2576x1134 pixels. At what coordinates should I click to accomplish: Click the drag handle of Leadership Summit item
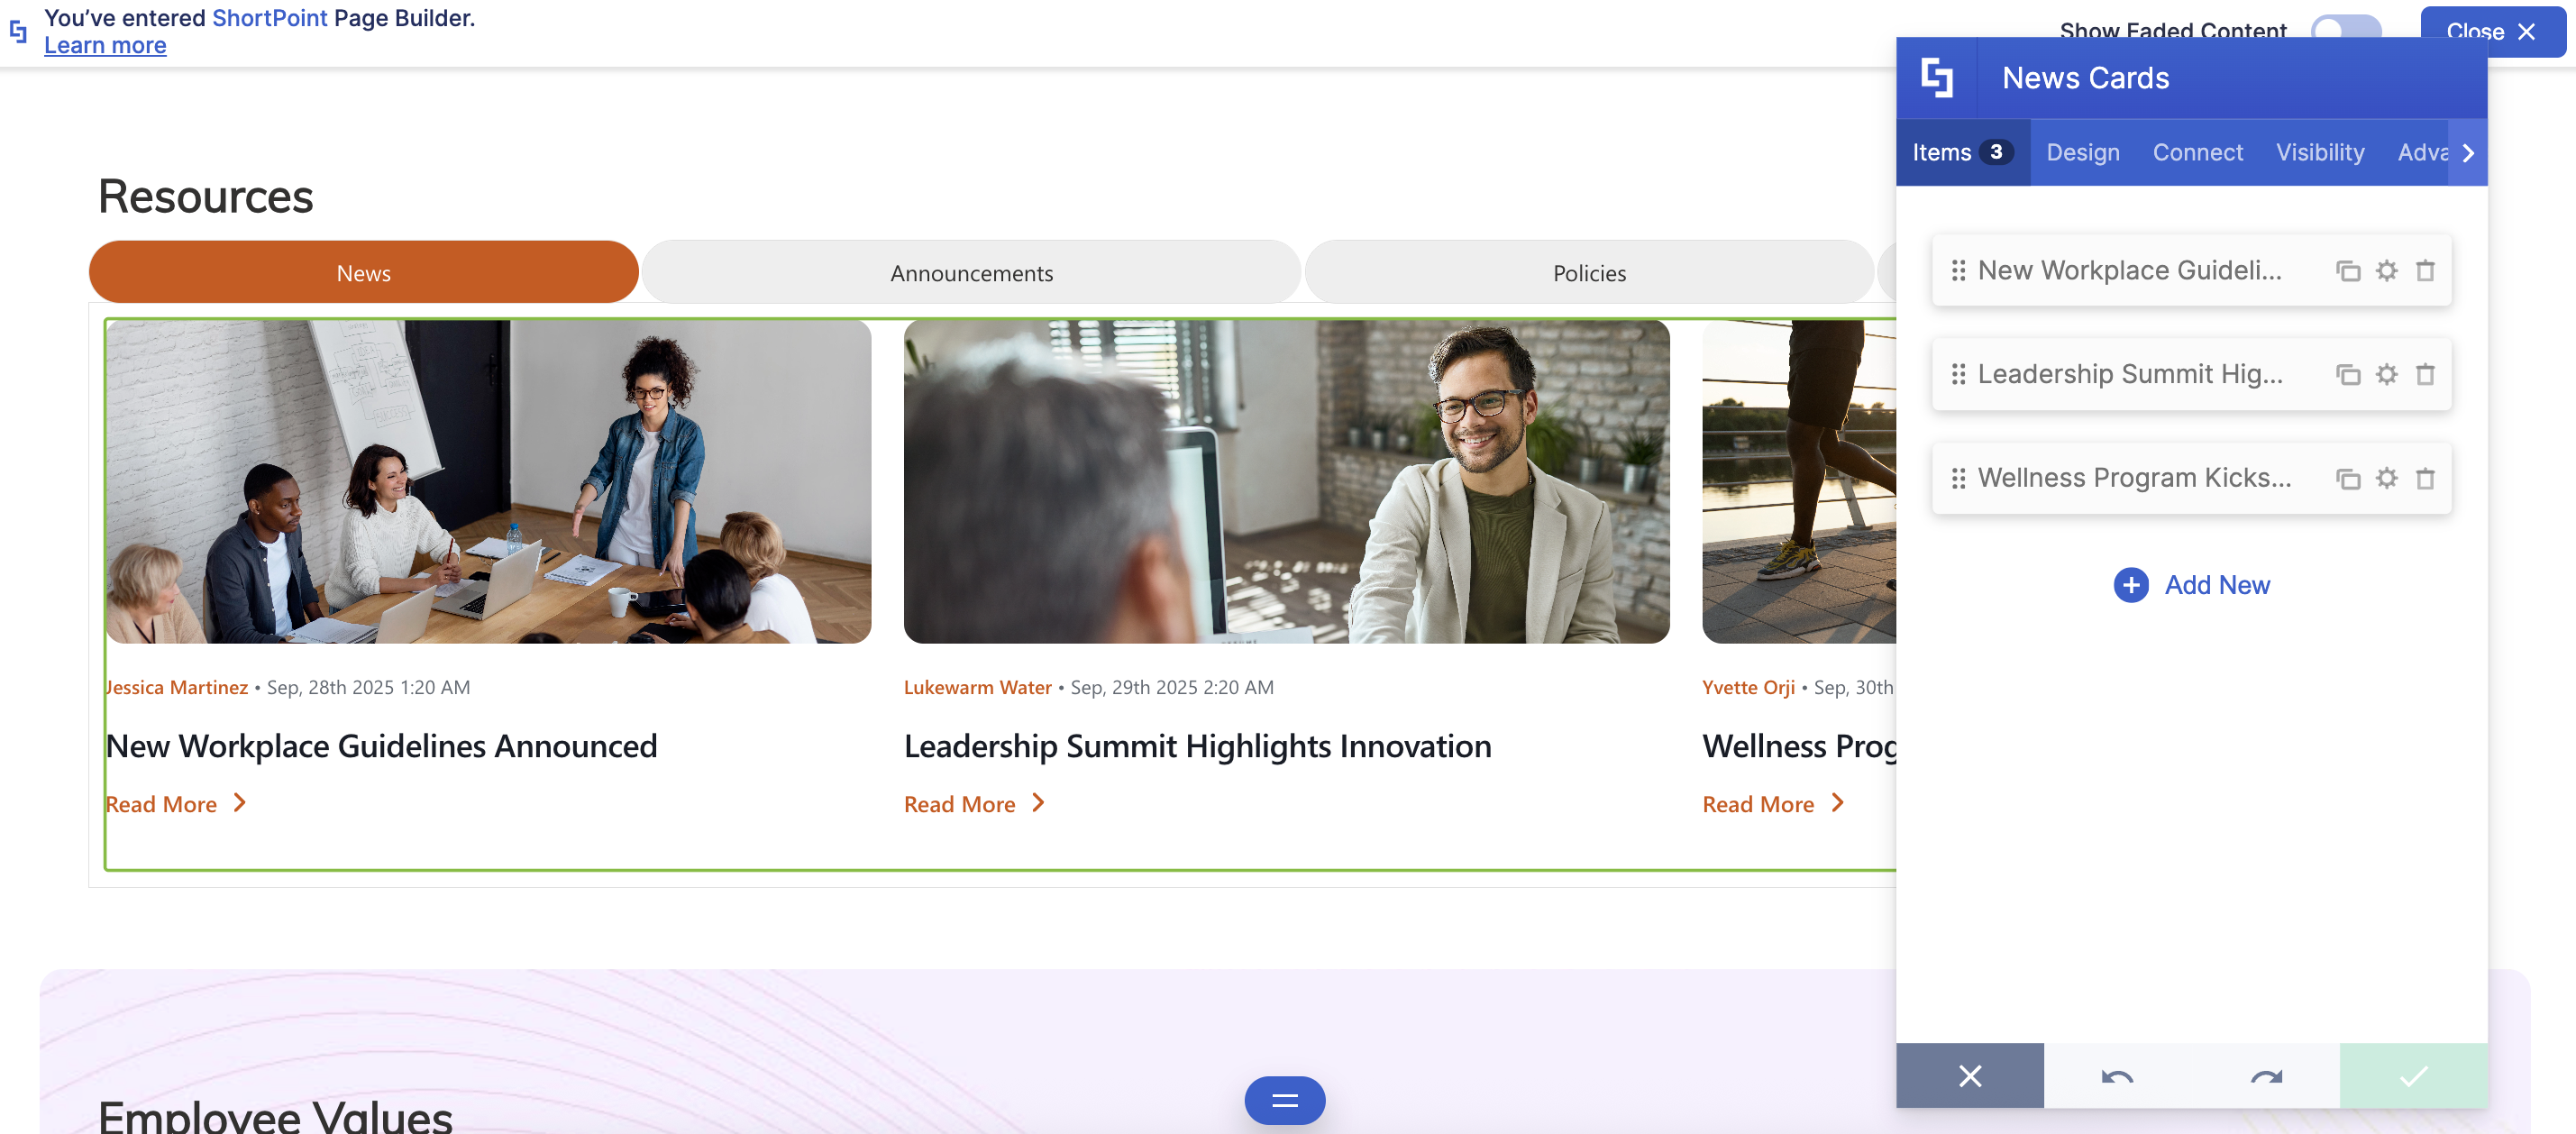pos(1957,375)
